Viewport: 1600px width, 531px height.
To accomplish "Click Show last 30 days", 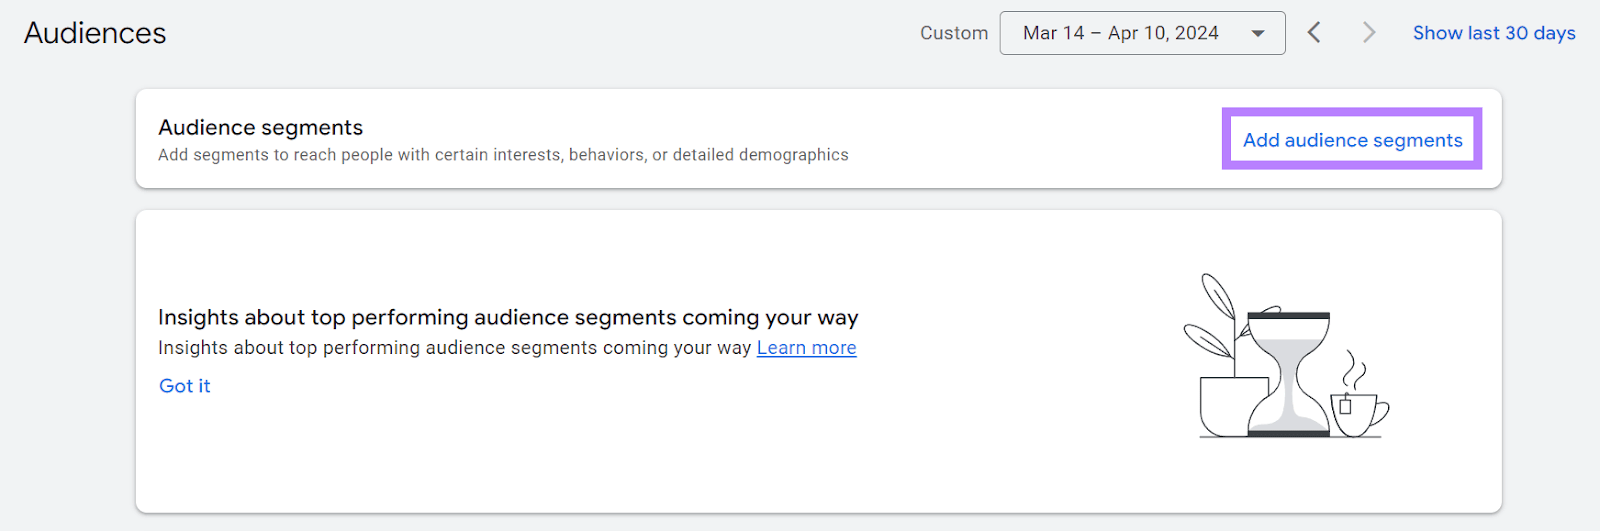I will (x=1493, y=33).
